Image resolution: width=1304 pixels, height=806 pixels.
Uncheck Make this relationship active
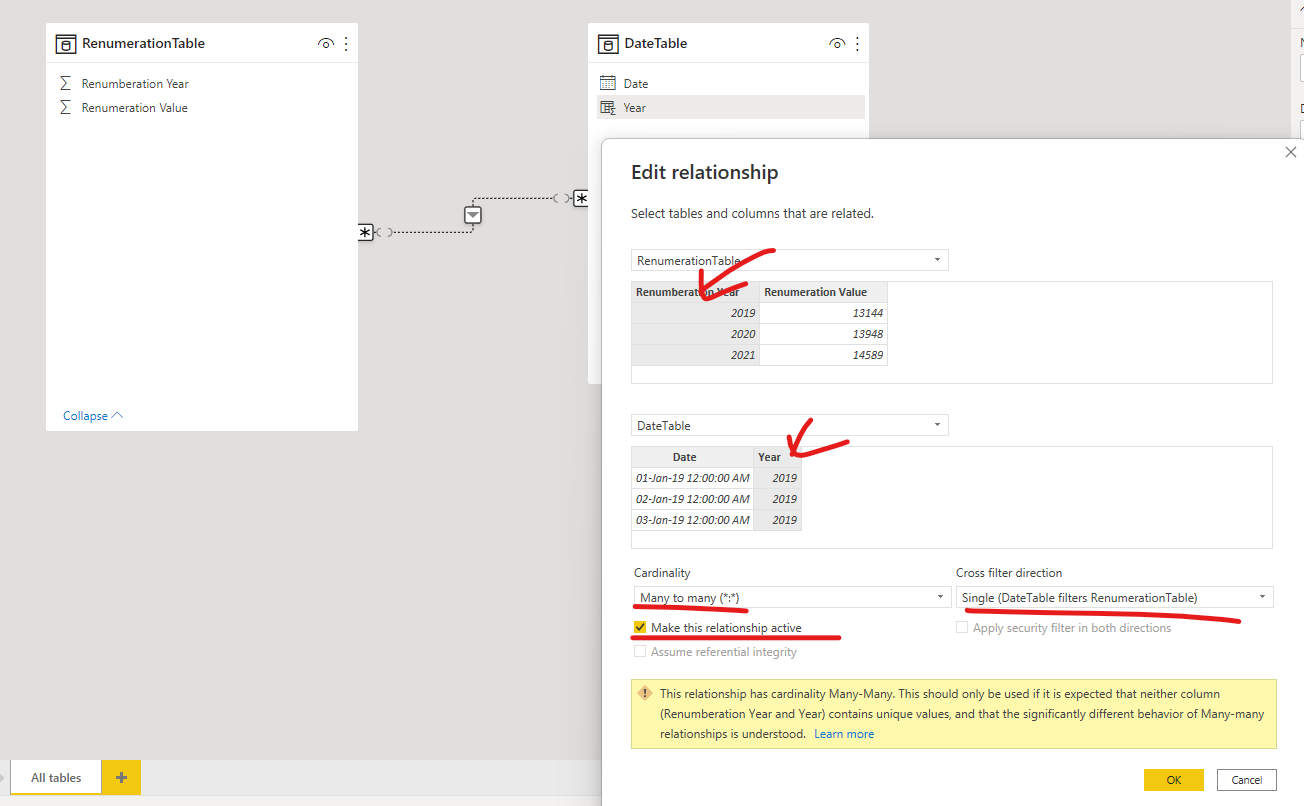pos(640,628)
